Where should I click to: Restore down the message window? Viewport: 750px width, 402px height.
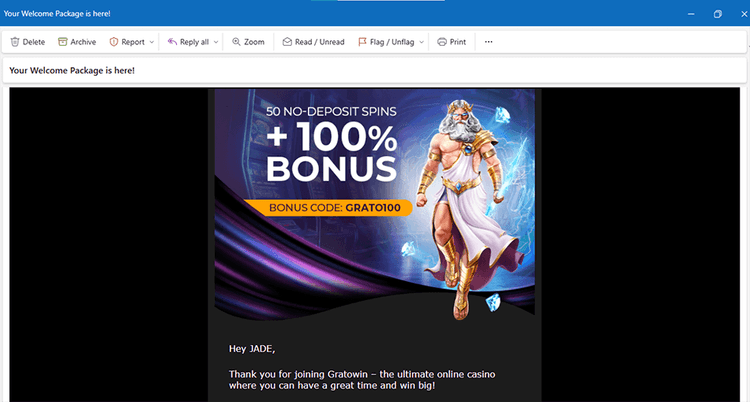717,14
